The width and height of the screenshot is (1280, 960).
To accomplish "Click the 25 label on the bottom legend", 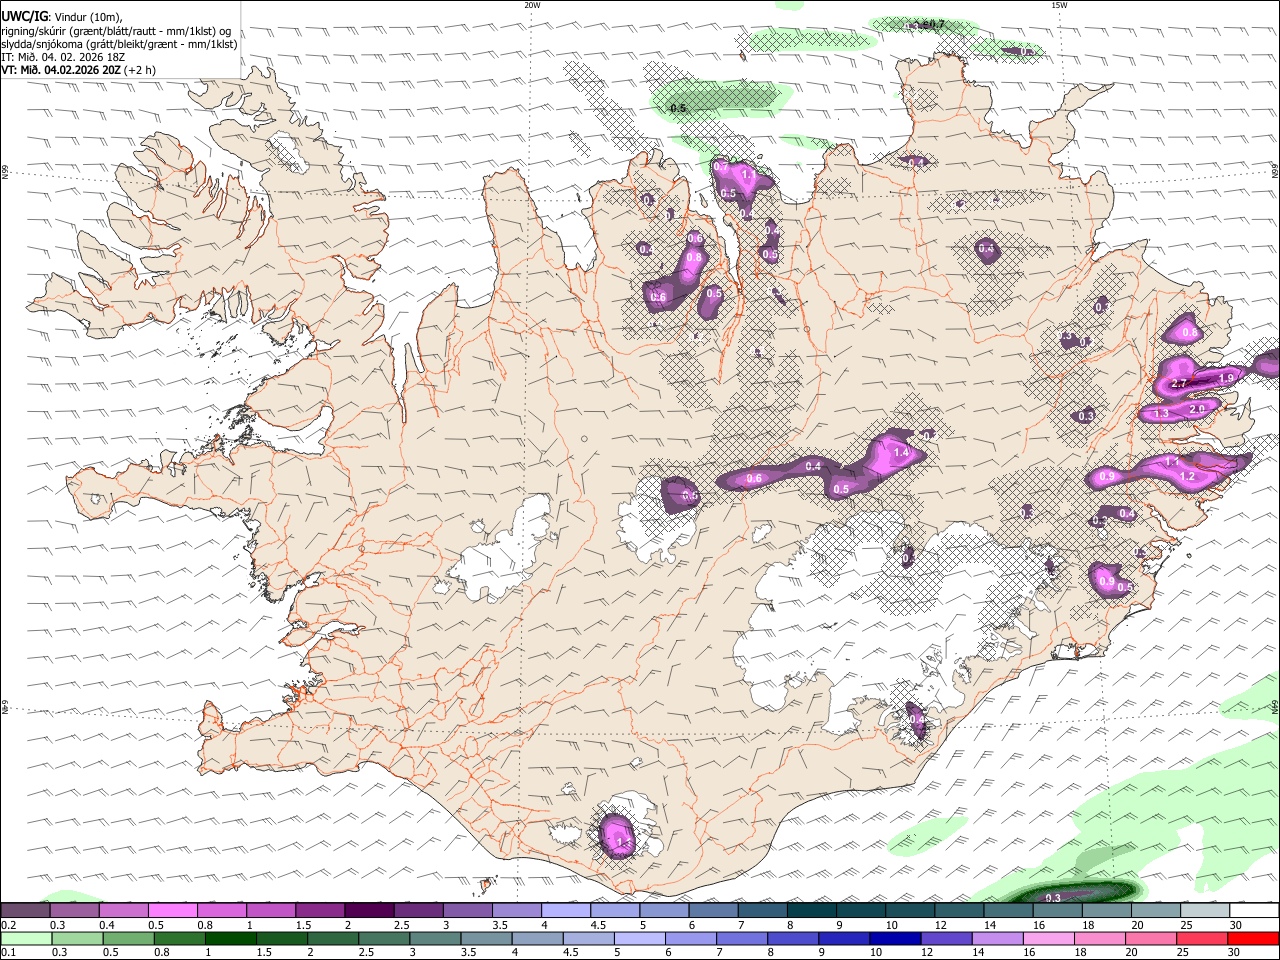I will tap(1185, 953).
